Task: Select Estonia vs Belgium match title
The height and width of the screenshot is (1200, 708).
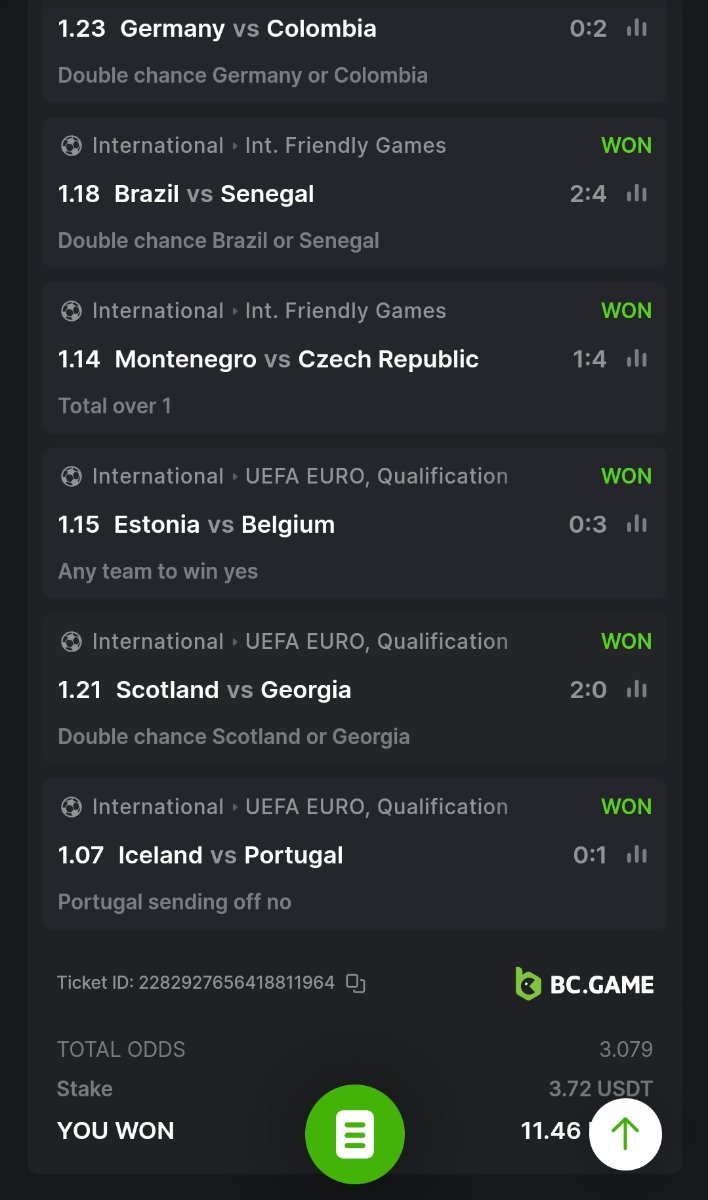Action: [x=224, y=525]
